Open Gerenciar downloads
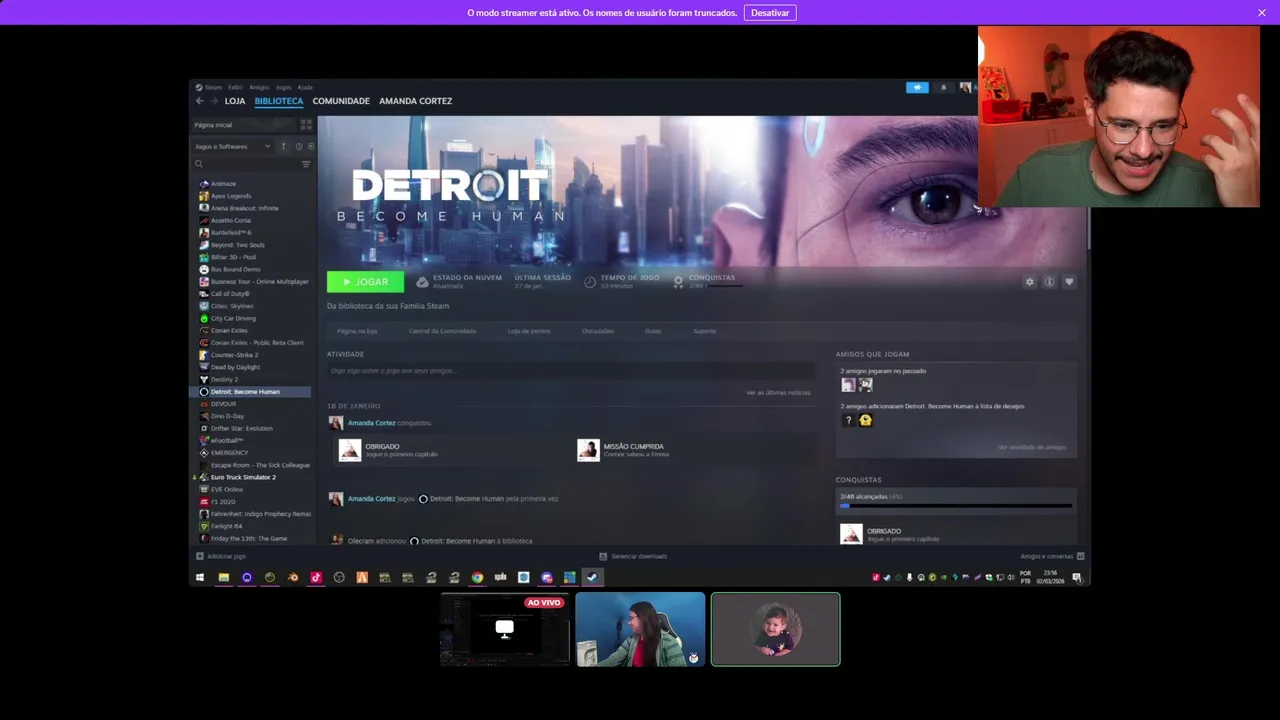 [x=633, y=556]
